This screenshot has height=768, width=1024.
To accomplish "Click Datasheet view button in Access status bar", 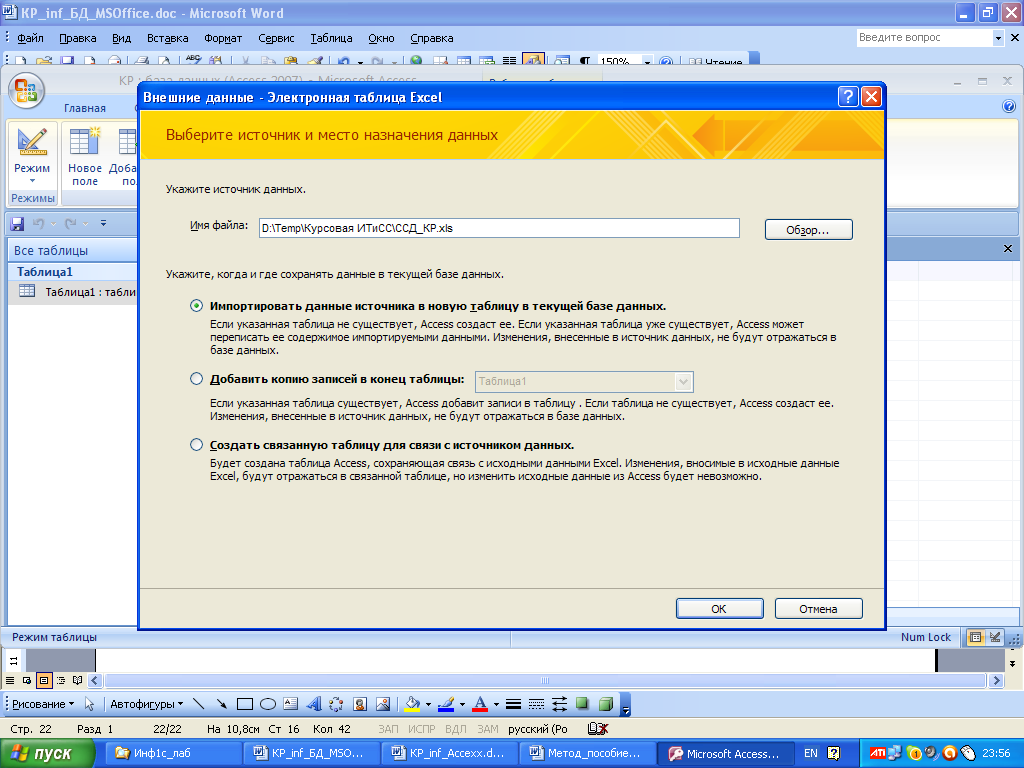I will [x=975, y=637].
